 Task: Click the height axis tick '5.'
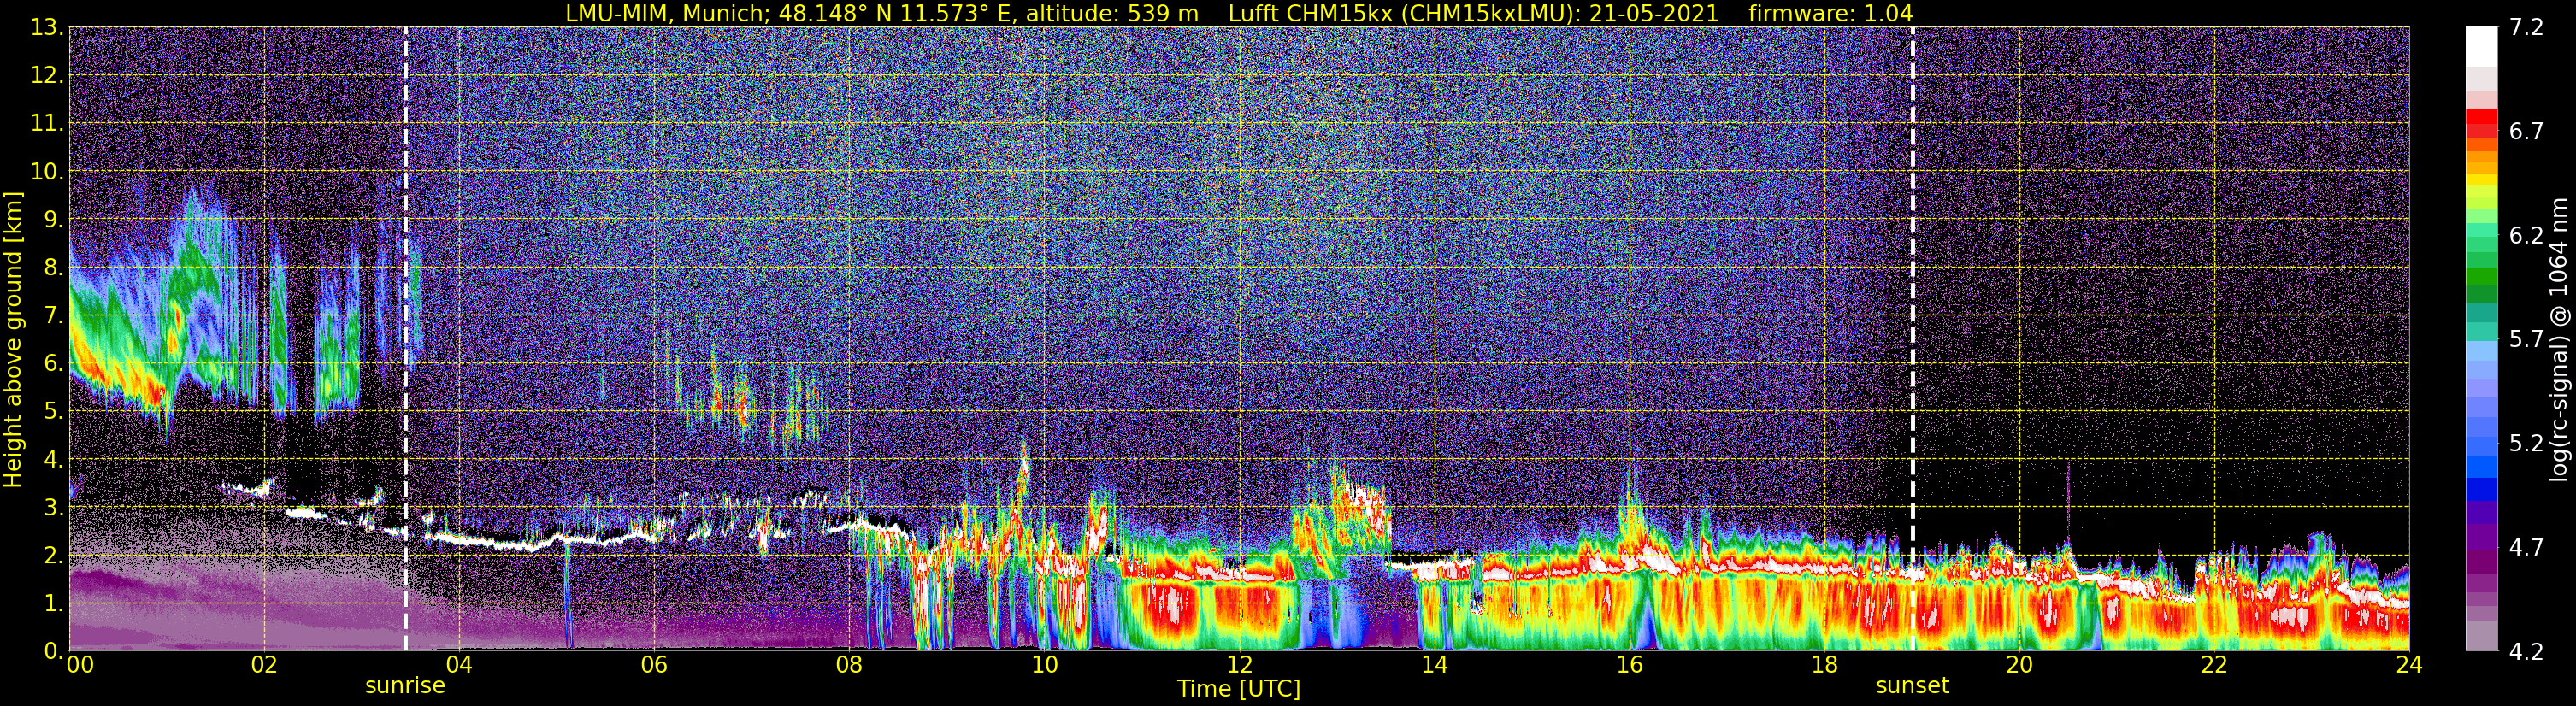[54, 412]
